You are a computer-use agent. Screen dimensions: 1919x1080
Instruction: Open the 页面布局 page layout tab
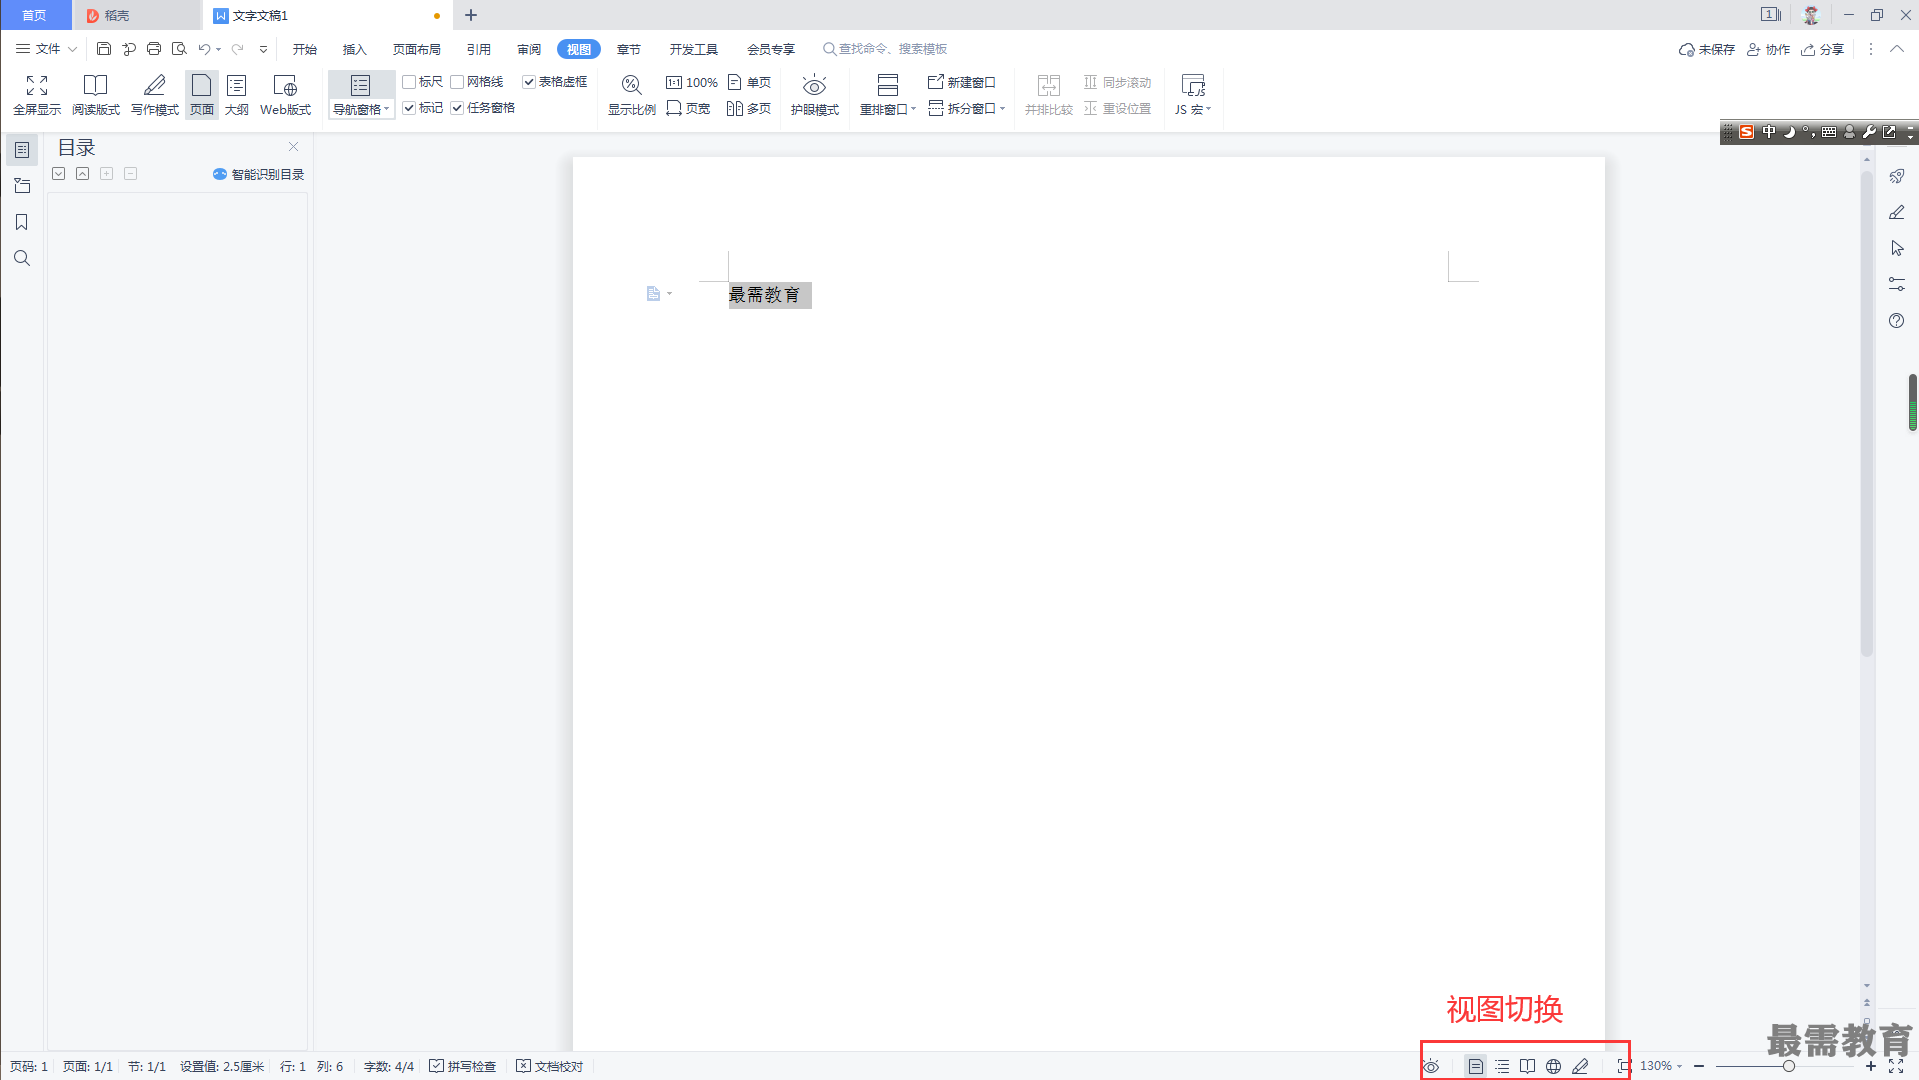point(417,49)
